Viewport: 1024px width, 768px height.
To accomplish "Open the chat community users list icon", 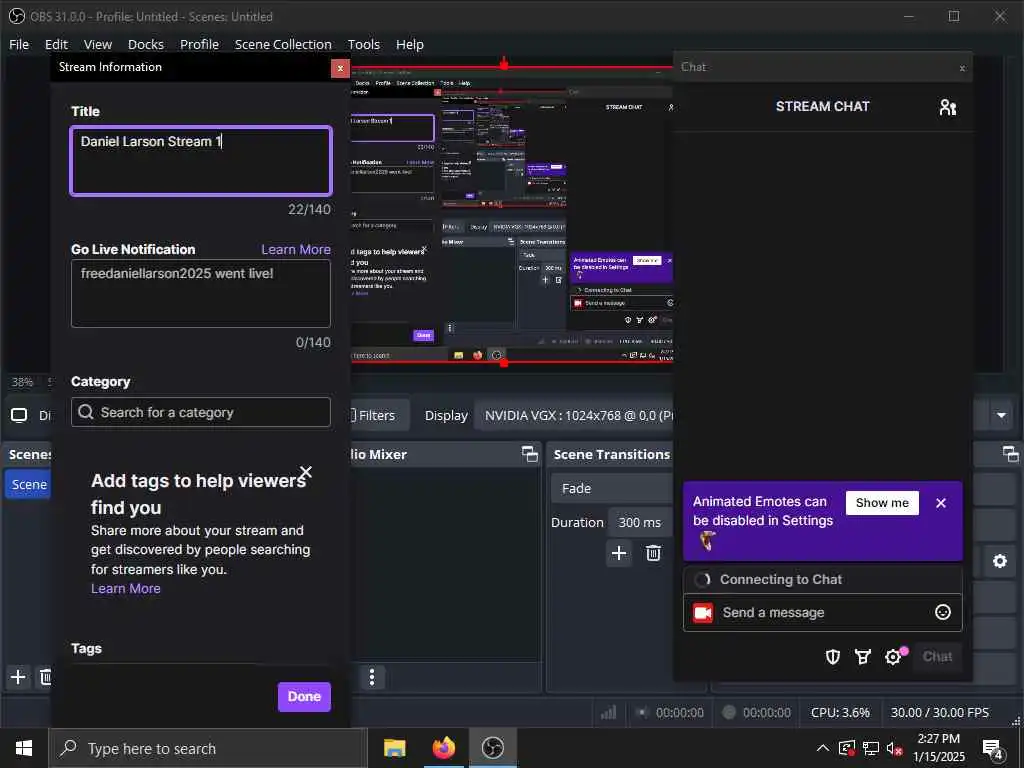I will (x=948, y=107).
